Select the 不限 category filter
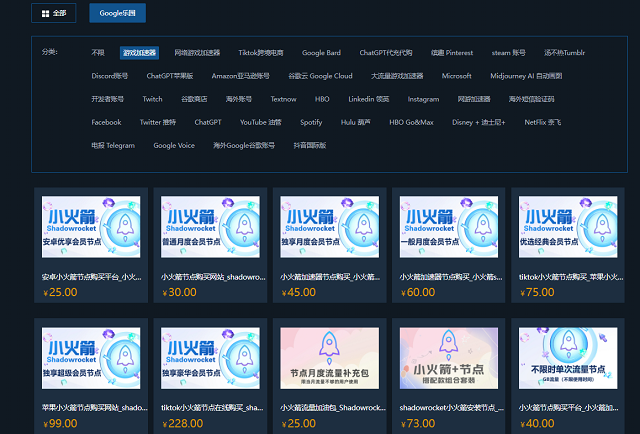Viewport: 640px width, 434px height. click(98, 53)
